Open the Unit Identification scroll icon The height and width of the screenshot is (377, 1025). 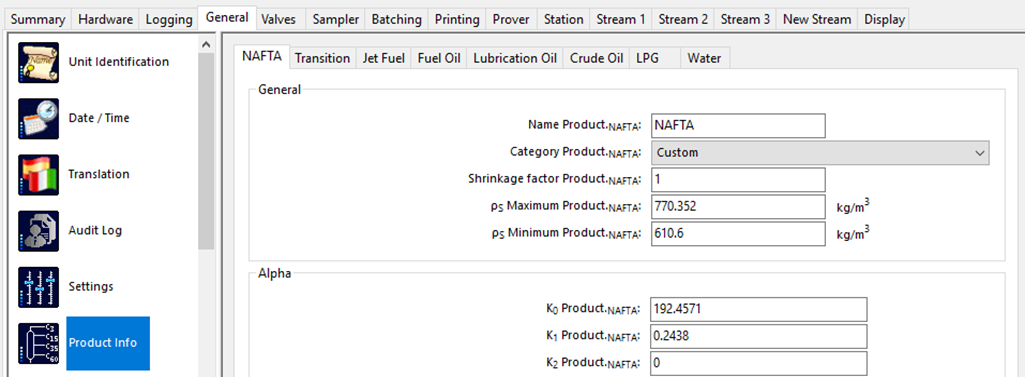coord(39,62)
